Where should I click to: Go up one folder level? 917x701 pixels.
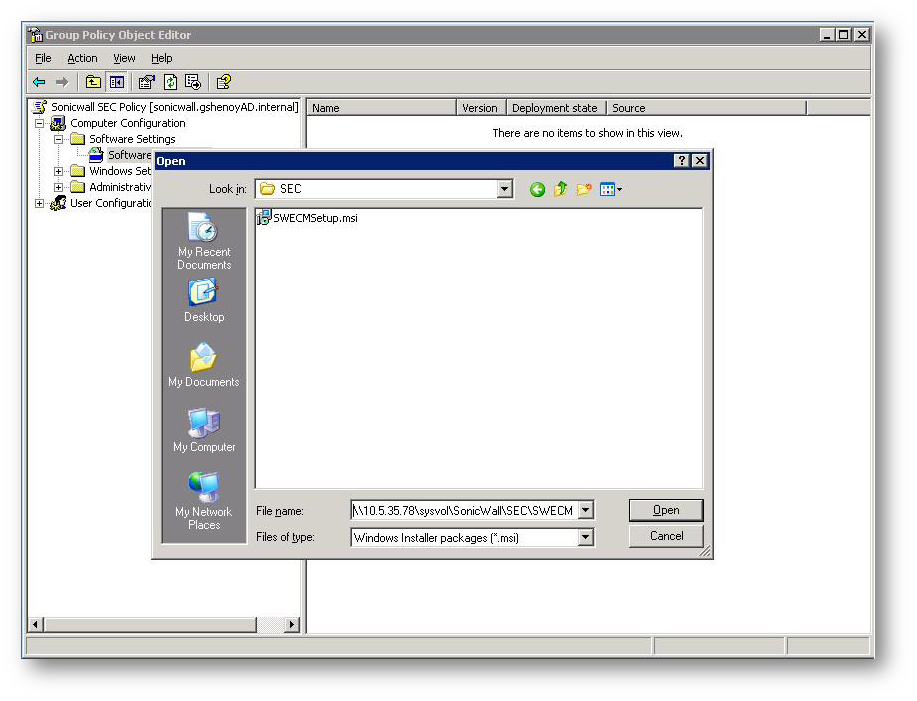pyautogui.click(x=560, y=189)
